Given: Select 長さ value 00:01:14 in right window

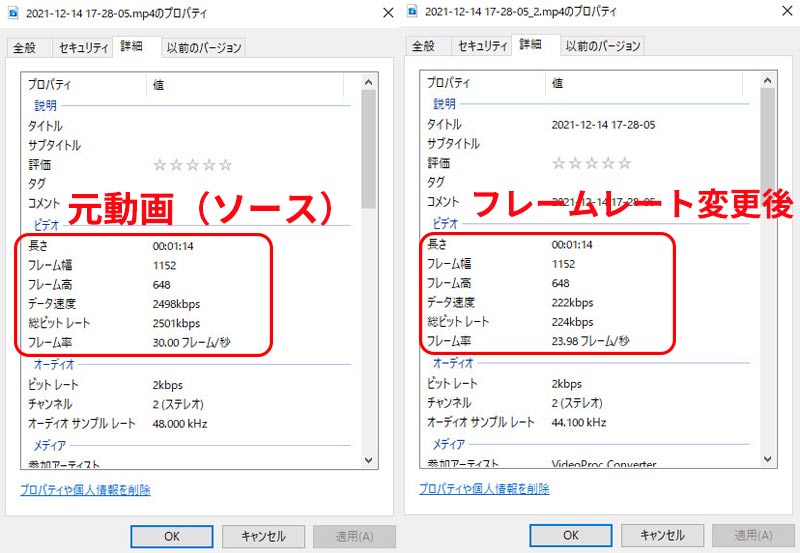Looking at the screenshot, I should click(x=572, y=245).
